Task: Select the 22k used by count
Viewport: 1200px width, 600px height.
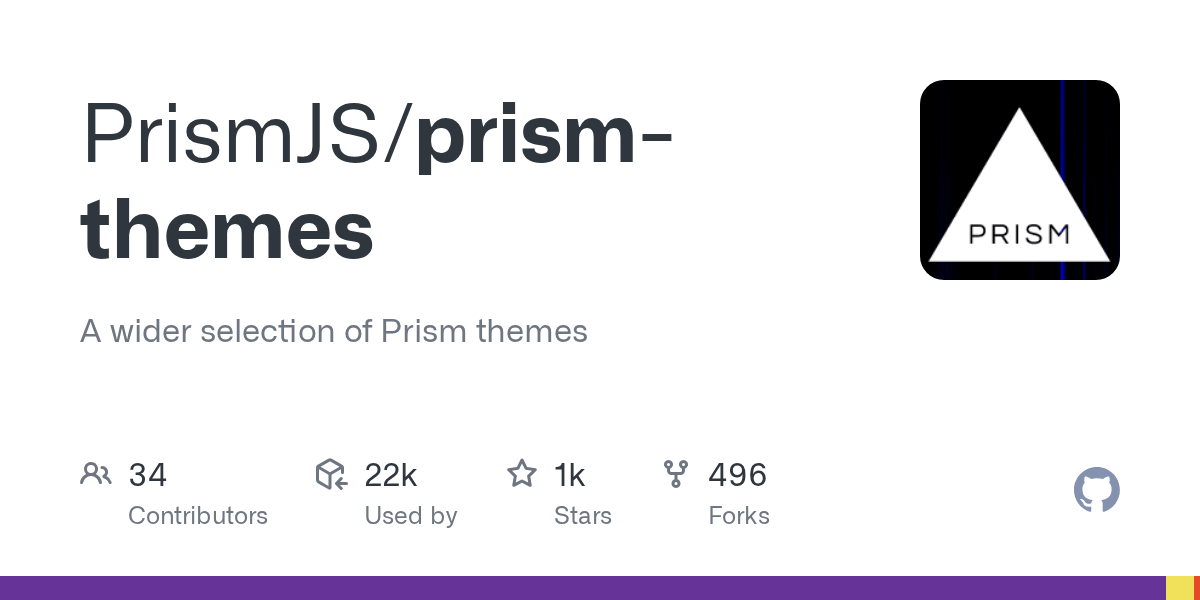Action: 391,474
